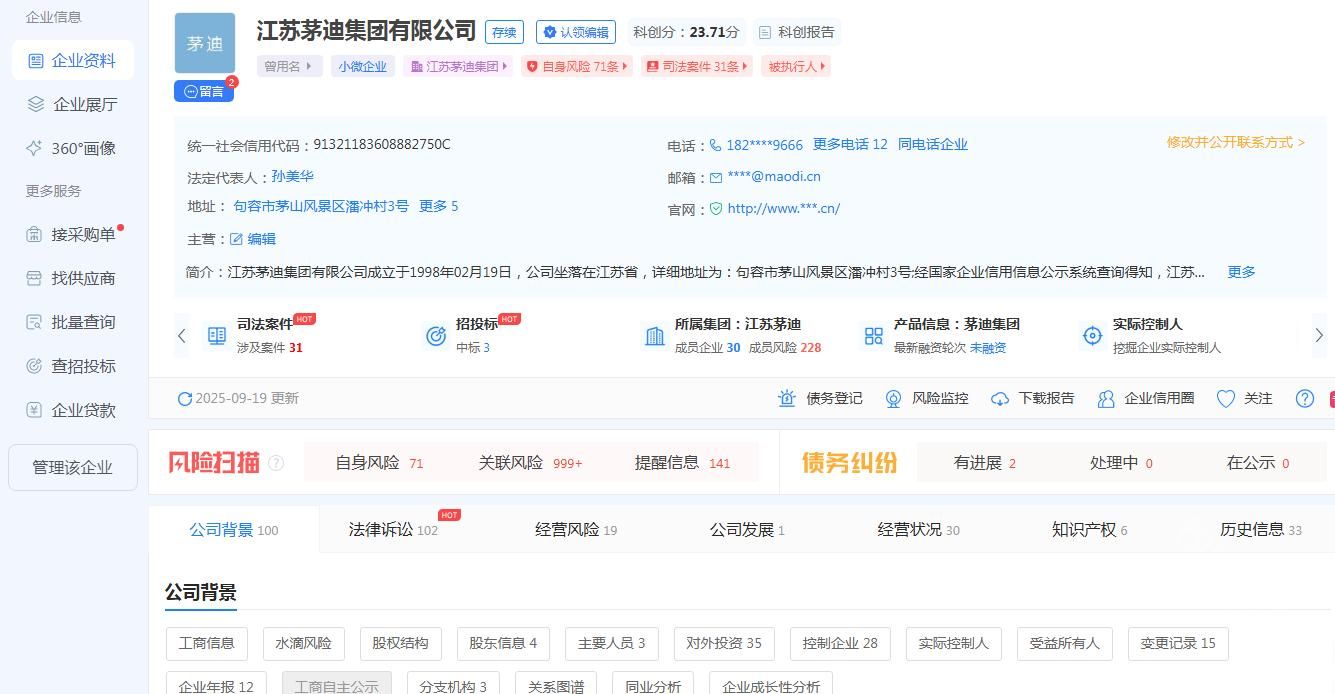
Task: Open 有进展 2 under 债务纠纷
Action: pos(984,463)
